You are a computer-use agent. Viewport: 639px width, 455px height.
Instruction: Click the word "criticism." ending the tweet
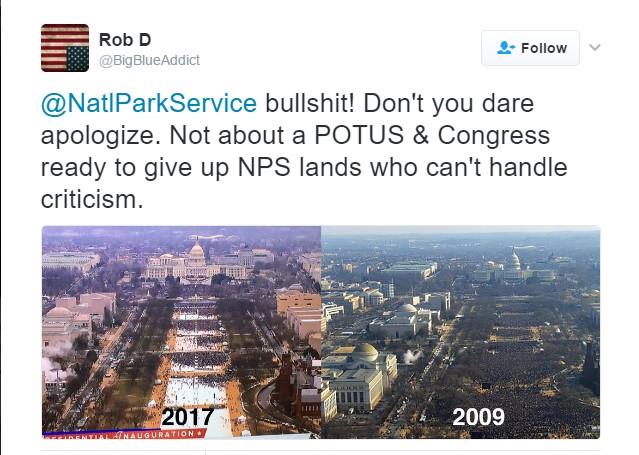(x=89, y=200)
